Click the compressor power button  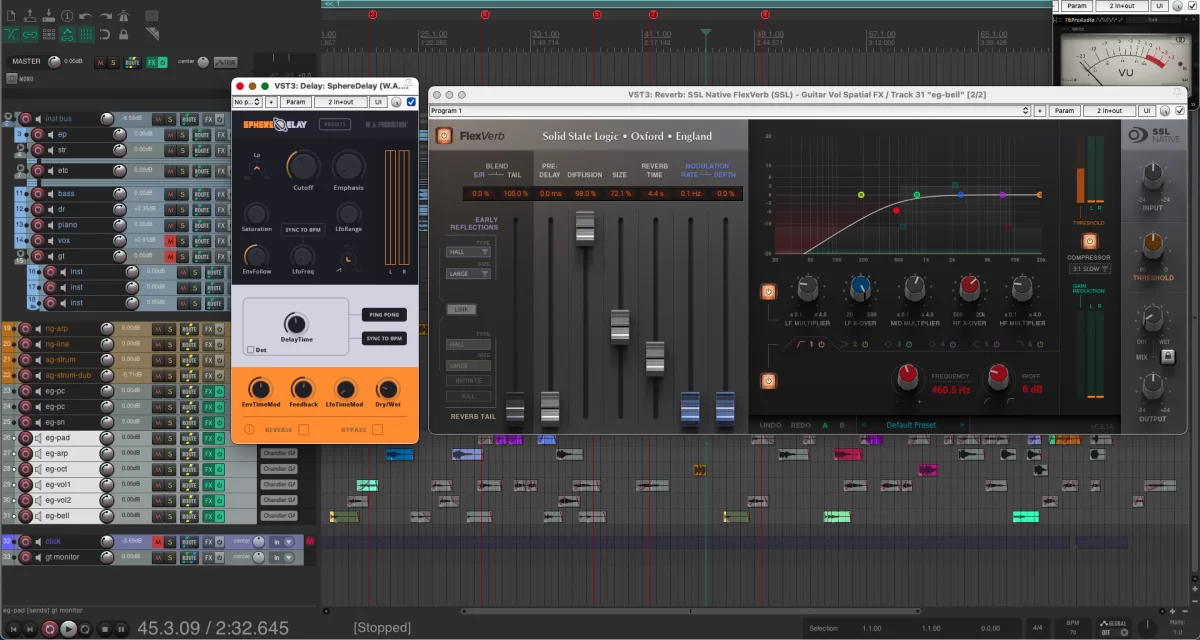click(x=1089, y=241)
